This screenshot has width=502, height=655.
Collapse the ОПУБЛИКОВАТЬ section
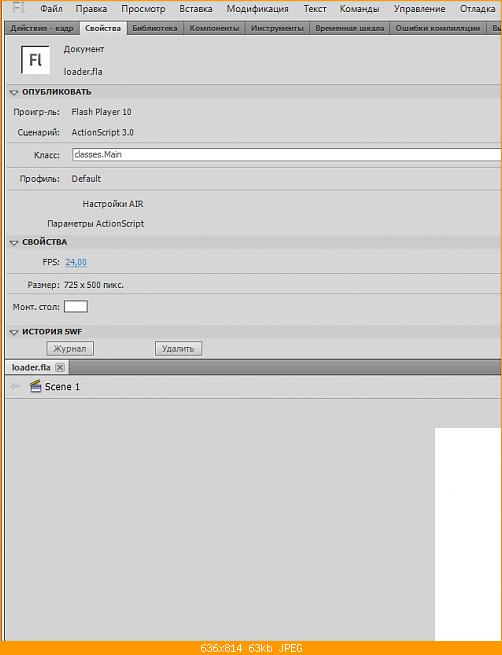point(14,92)
